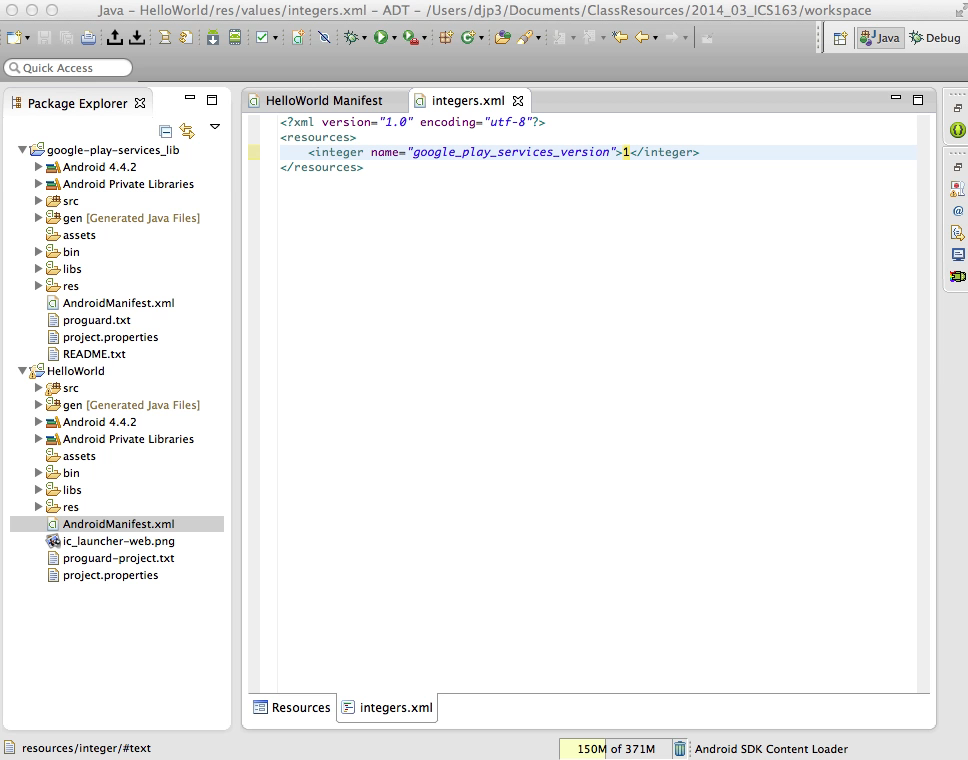968x760 pixels.
Task: Click the Quick Access search field
Action: click(x=68, y=68)
